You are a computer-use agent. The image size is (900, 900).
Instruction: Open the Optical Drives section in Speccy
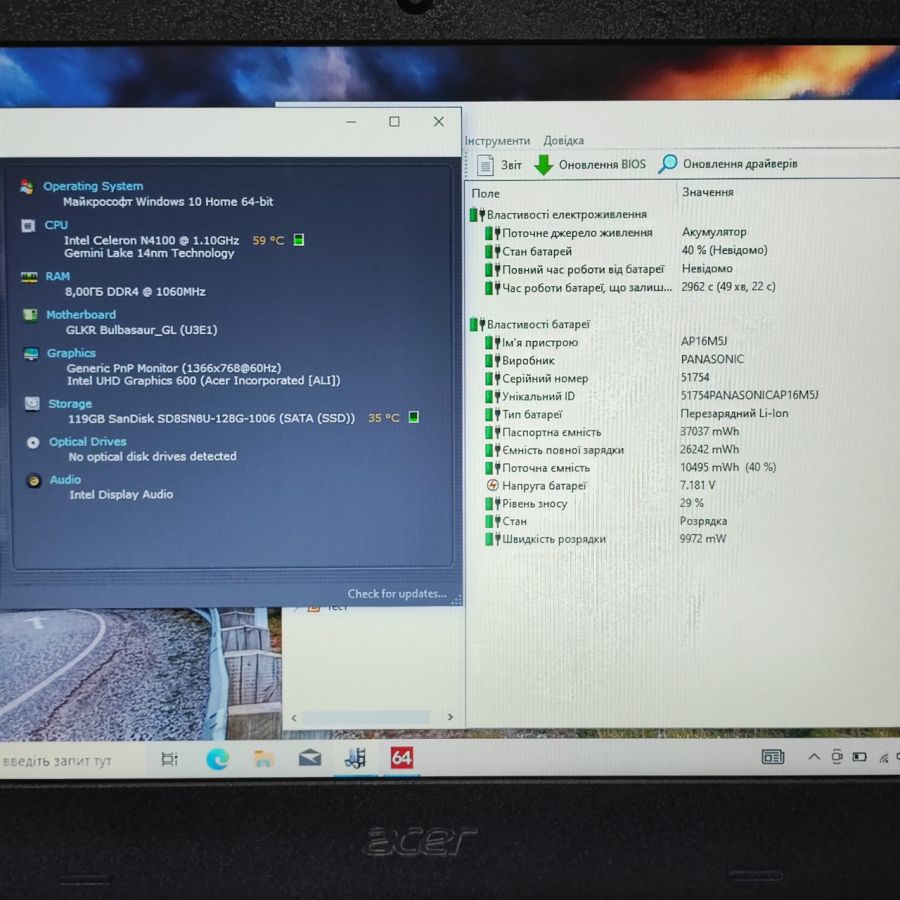click(88, 441)
